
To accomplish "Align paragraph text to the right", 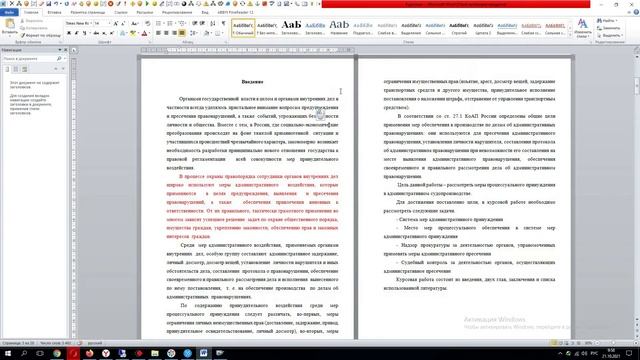I will point(174,33).
